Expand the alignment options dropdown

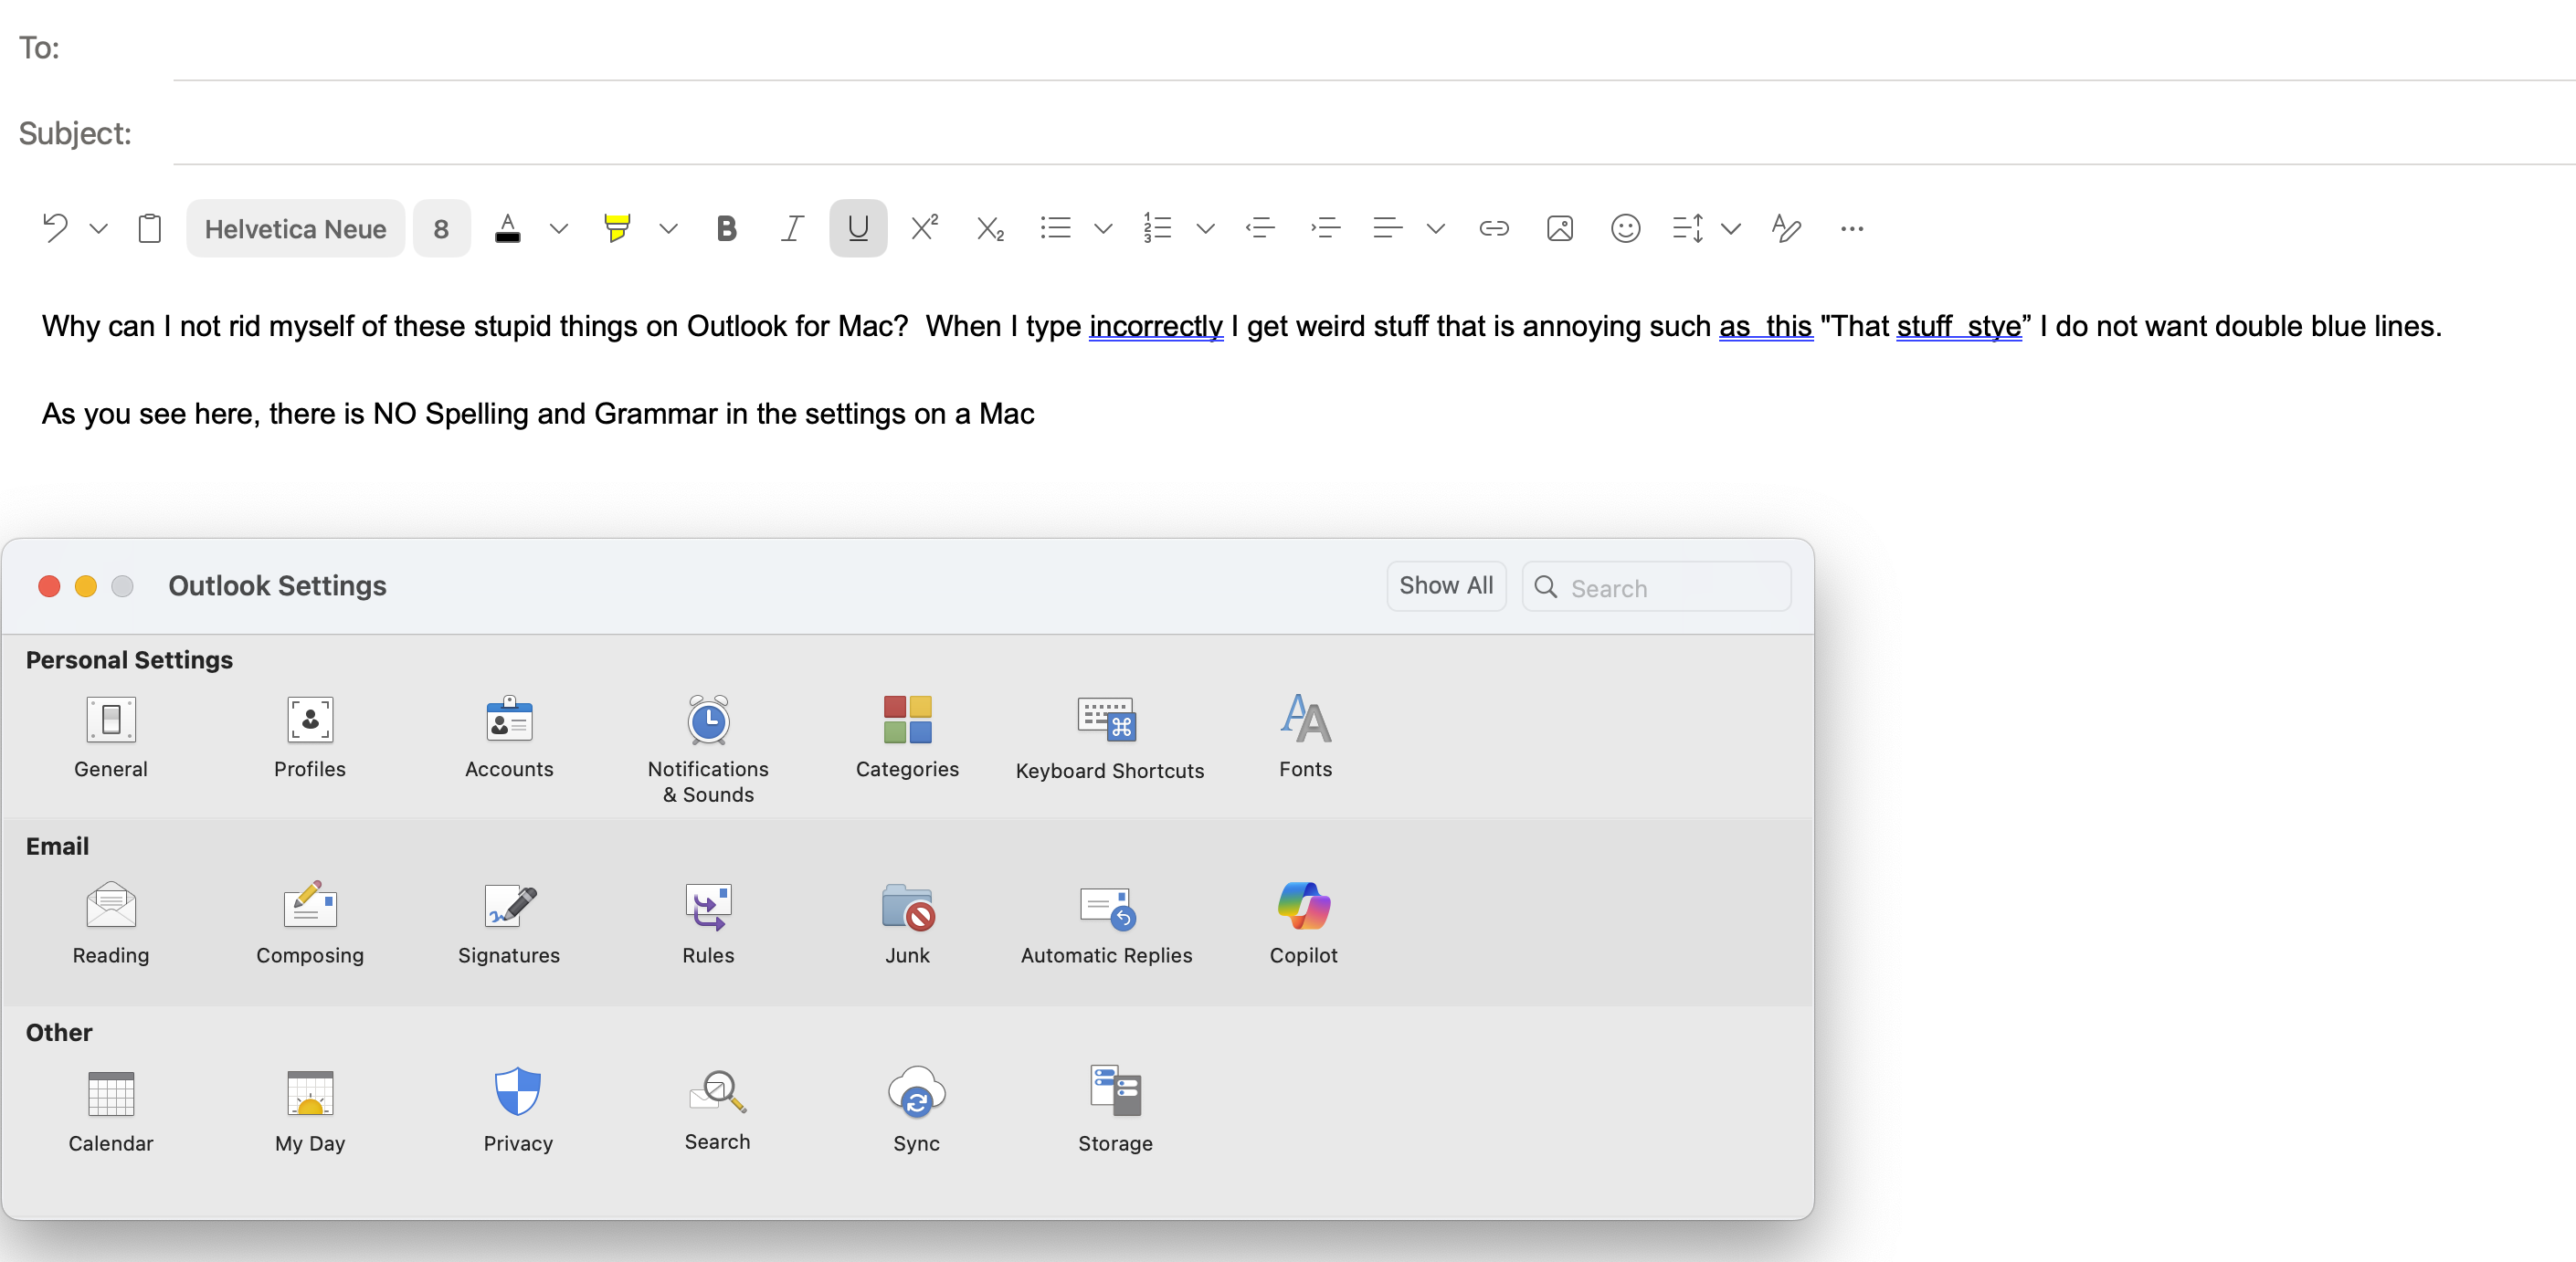pyautogui.click(x=1436, y=229)
